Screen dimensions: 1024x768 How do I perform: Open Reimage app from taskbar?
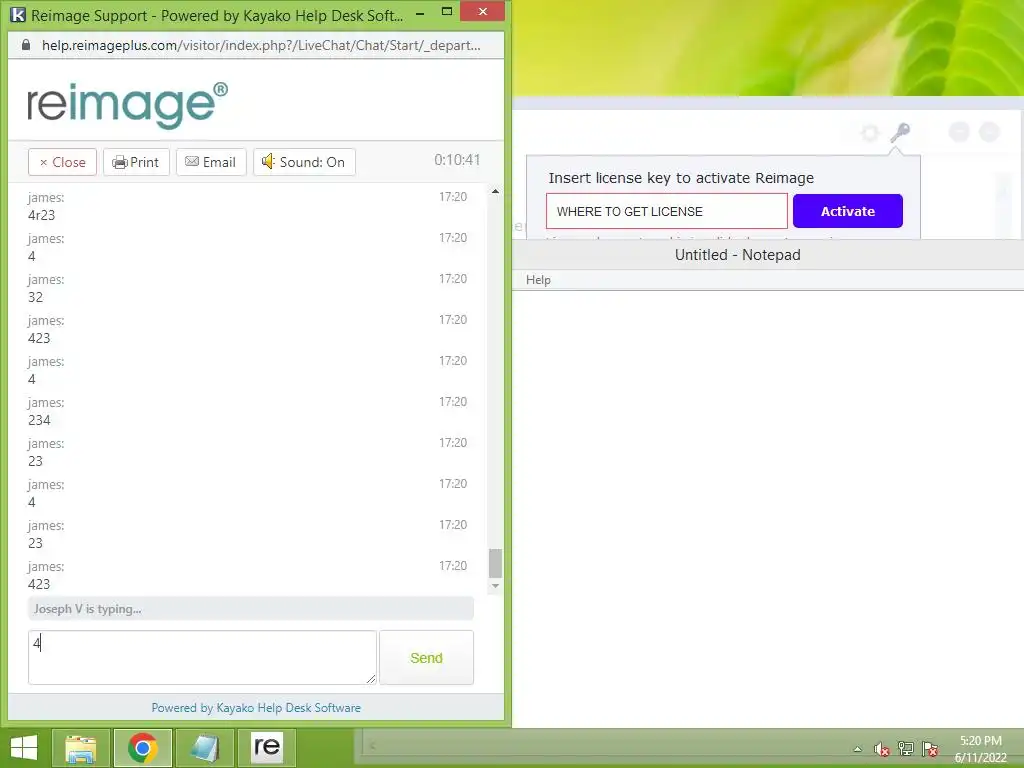[267, 748]
